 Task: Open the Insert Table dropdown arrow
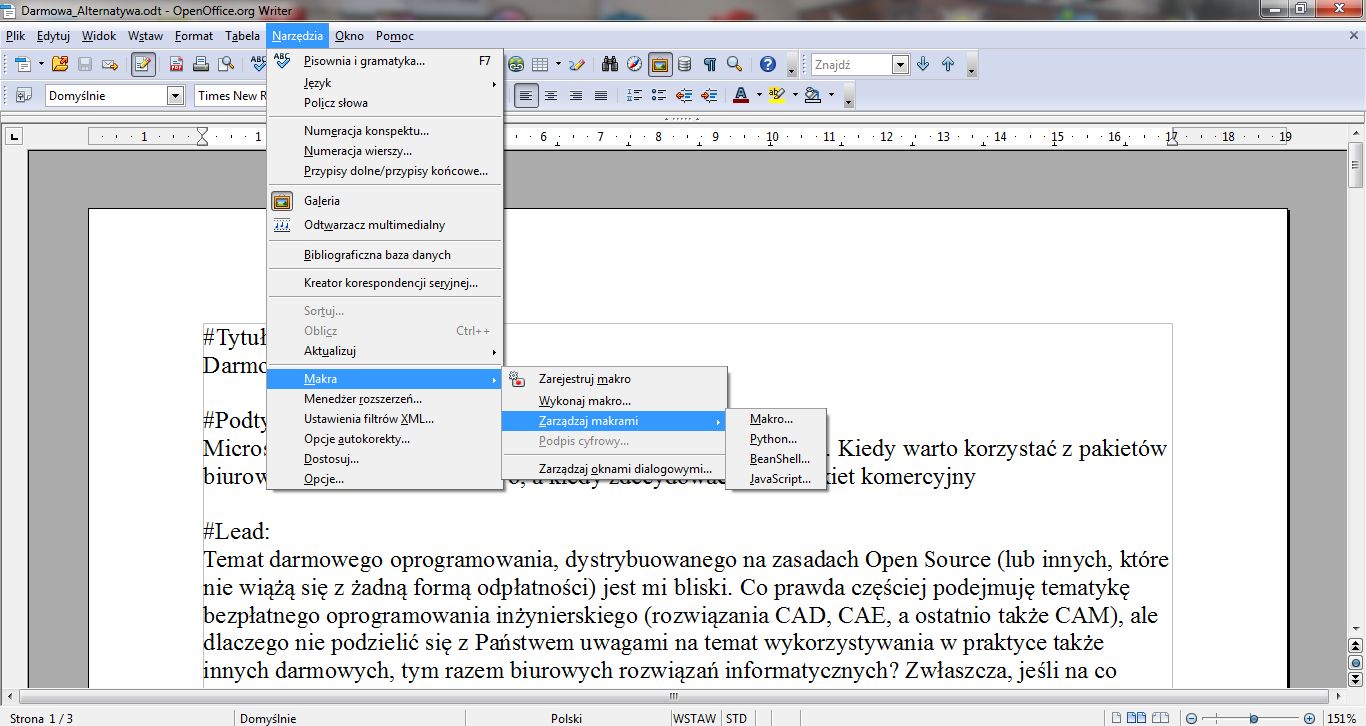click(x=556, y=64)
